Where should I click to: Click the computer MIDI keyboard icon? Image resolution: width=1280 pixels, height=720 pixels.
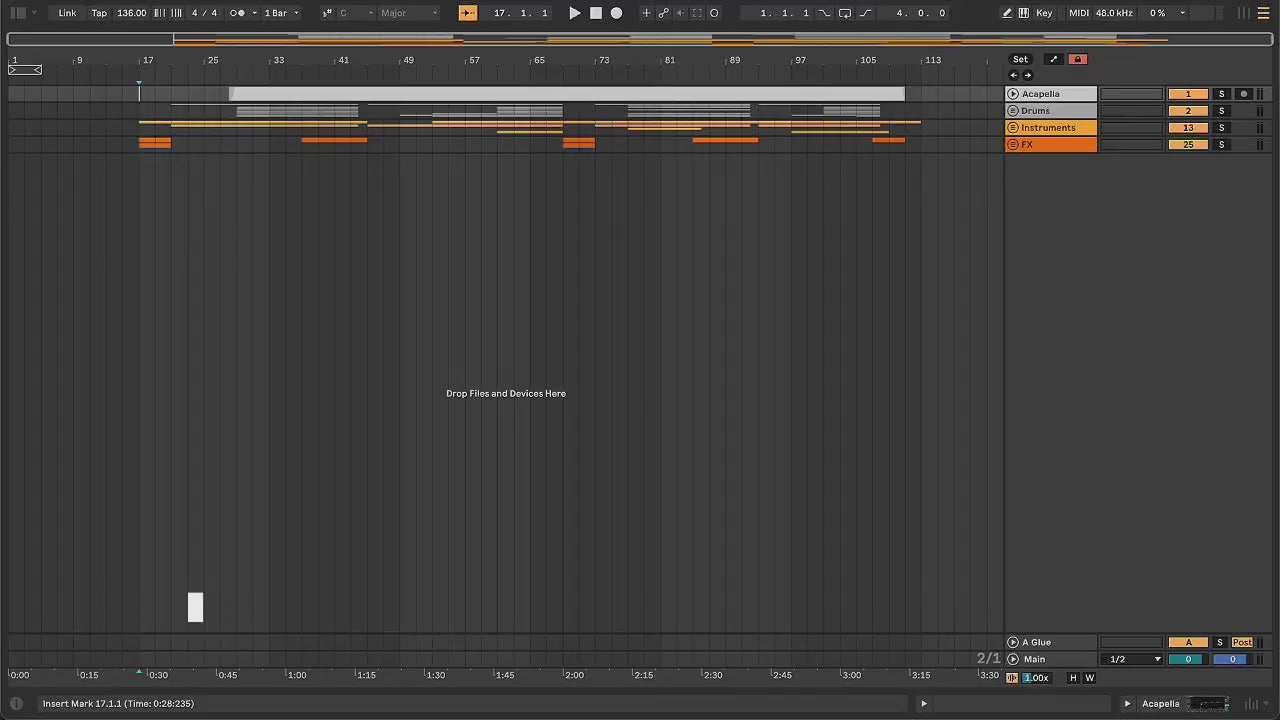[x=1023, y=13]
